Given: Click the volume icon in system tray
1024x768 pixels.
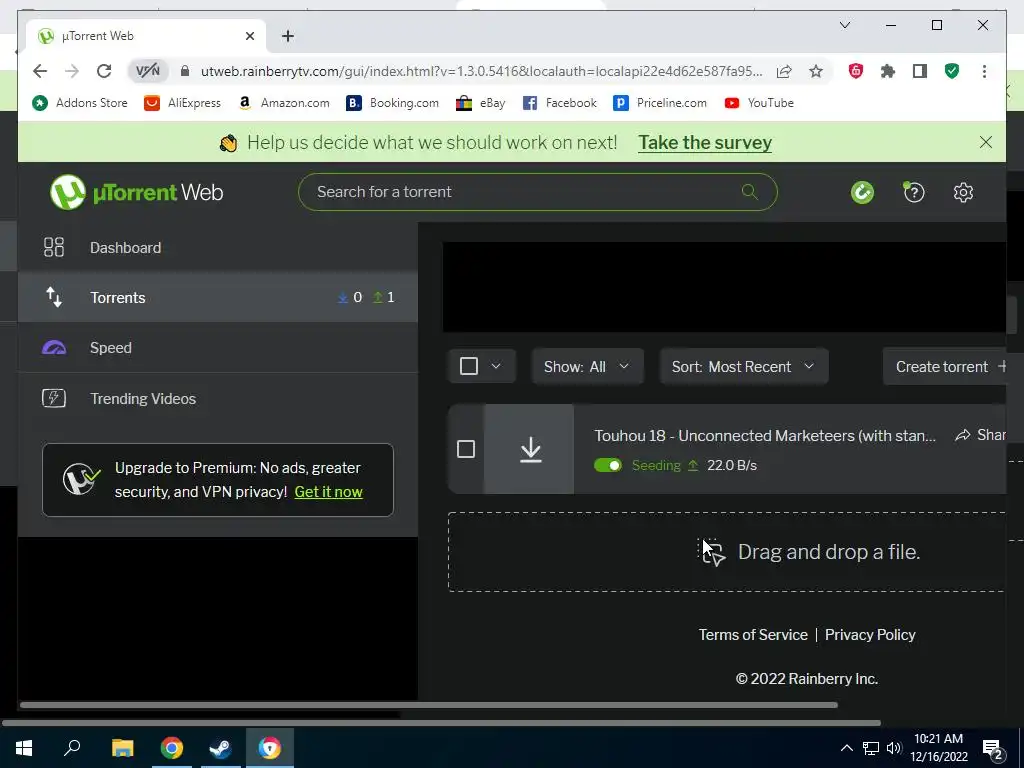Looking at the screenshot, I should 894,748.
